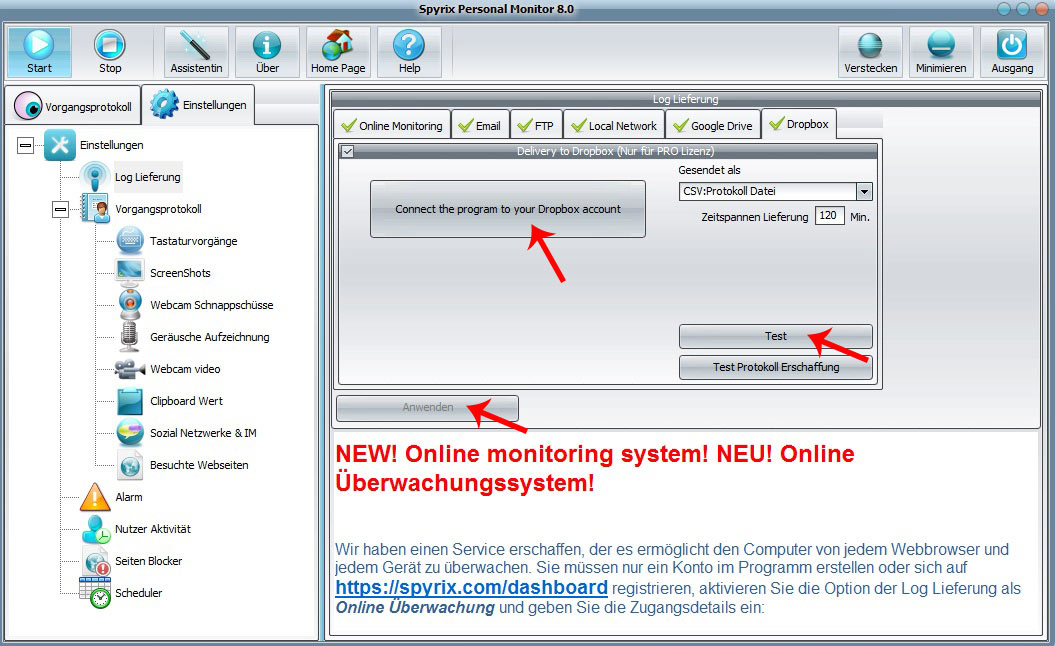1055x646 pixels.
Task: Open the spyrix.com/dashboard link
Action: [472, 587]
